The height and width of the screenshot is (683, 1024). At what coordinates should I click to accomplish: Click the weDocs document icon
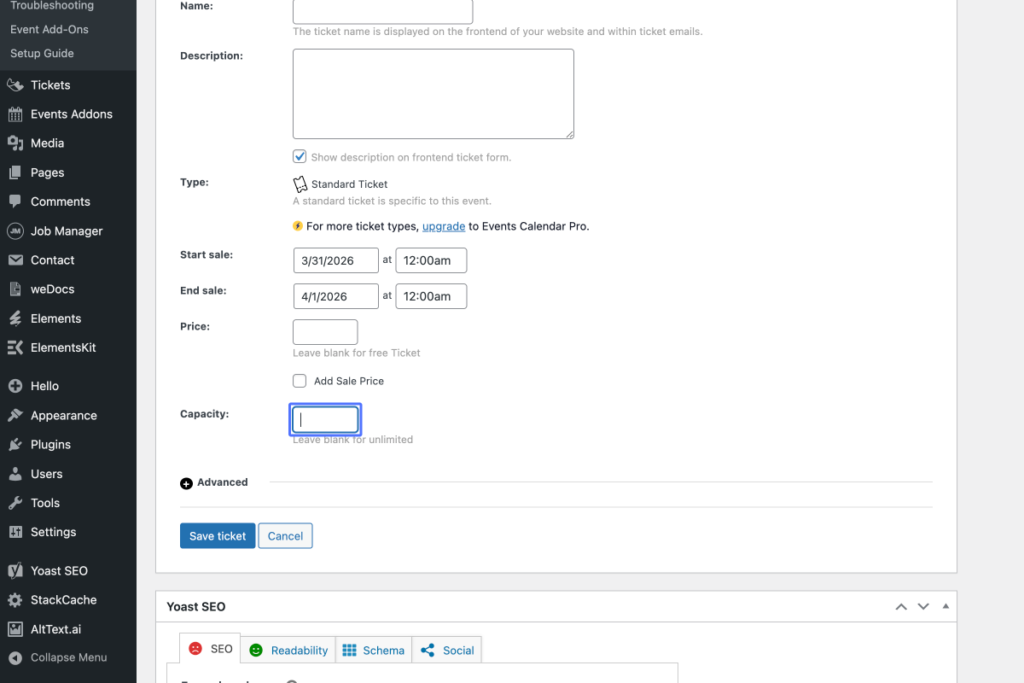click(15, 289)
